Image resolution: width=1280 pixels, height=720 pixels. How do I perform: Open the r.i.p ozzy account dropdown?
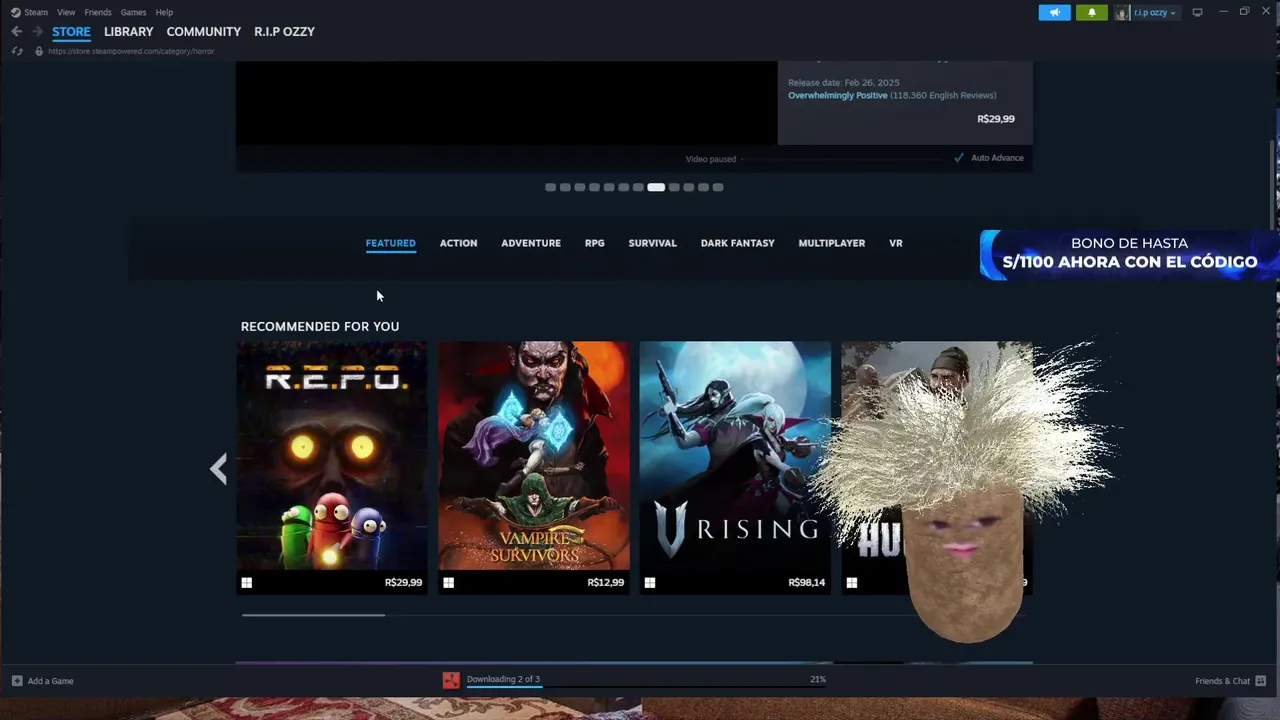1155,12
